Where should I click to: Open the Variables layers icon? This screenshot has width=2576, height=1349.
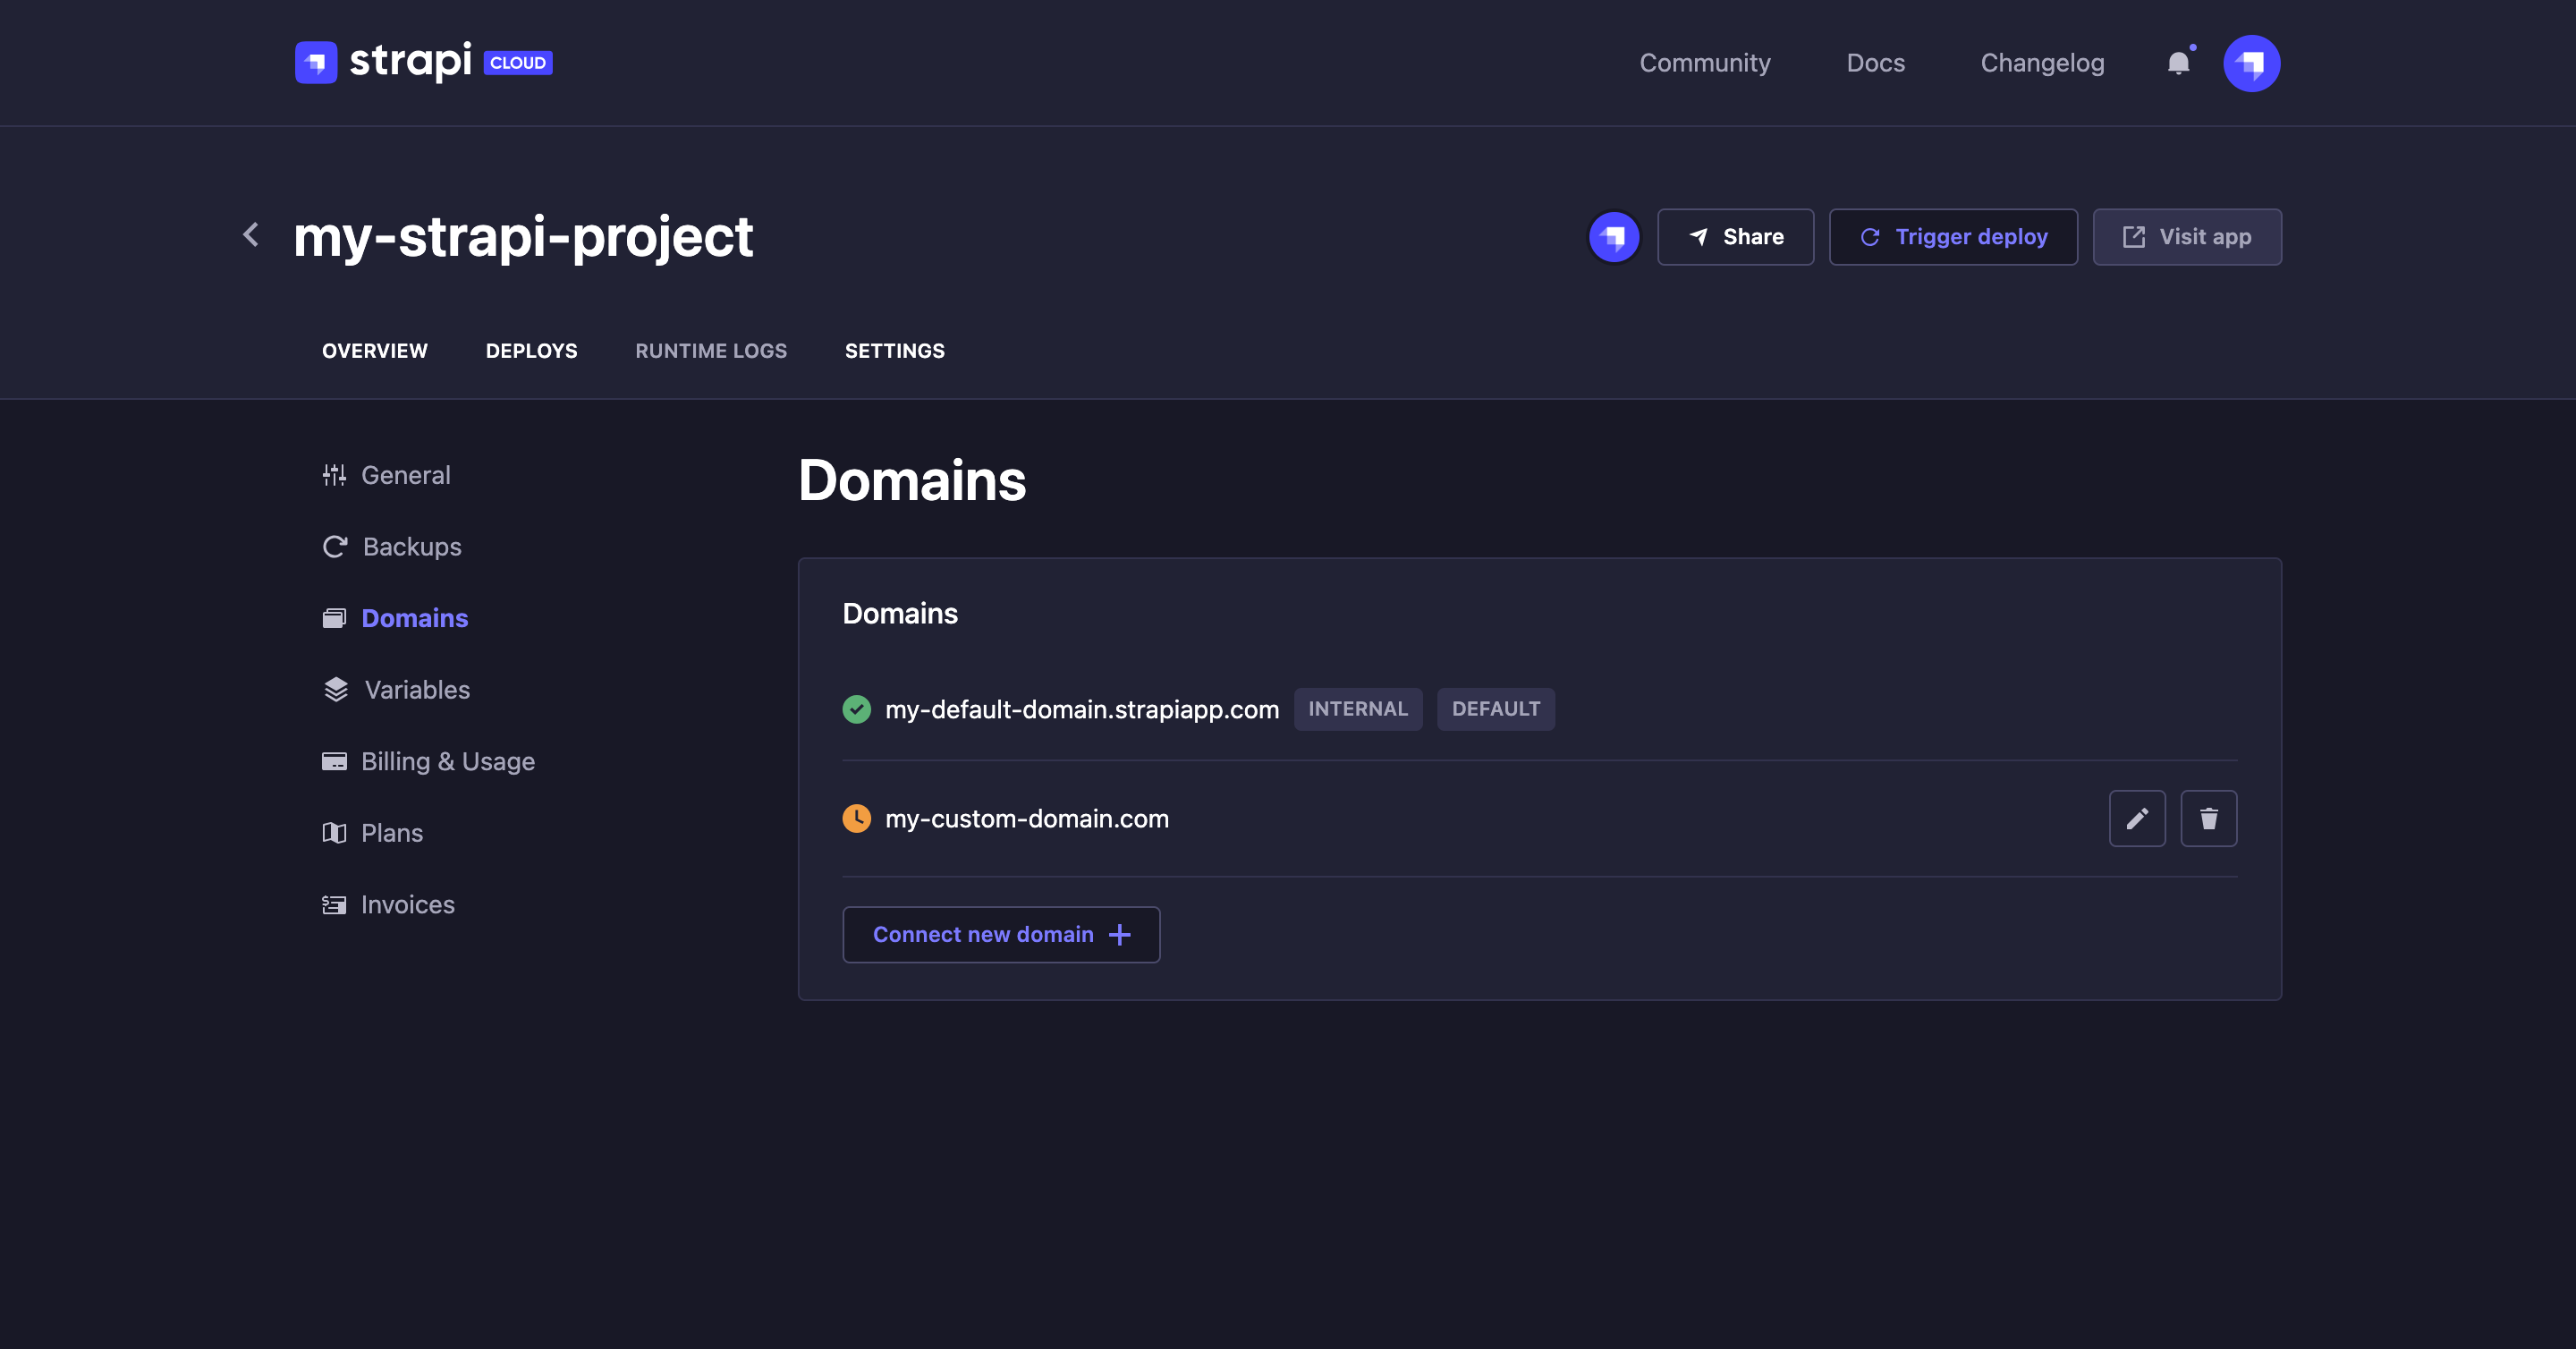pos(335,689)
